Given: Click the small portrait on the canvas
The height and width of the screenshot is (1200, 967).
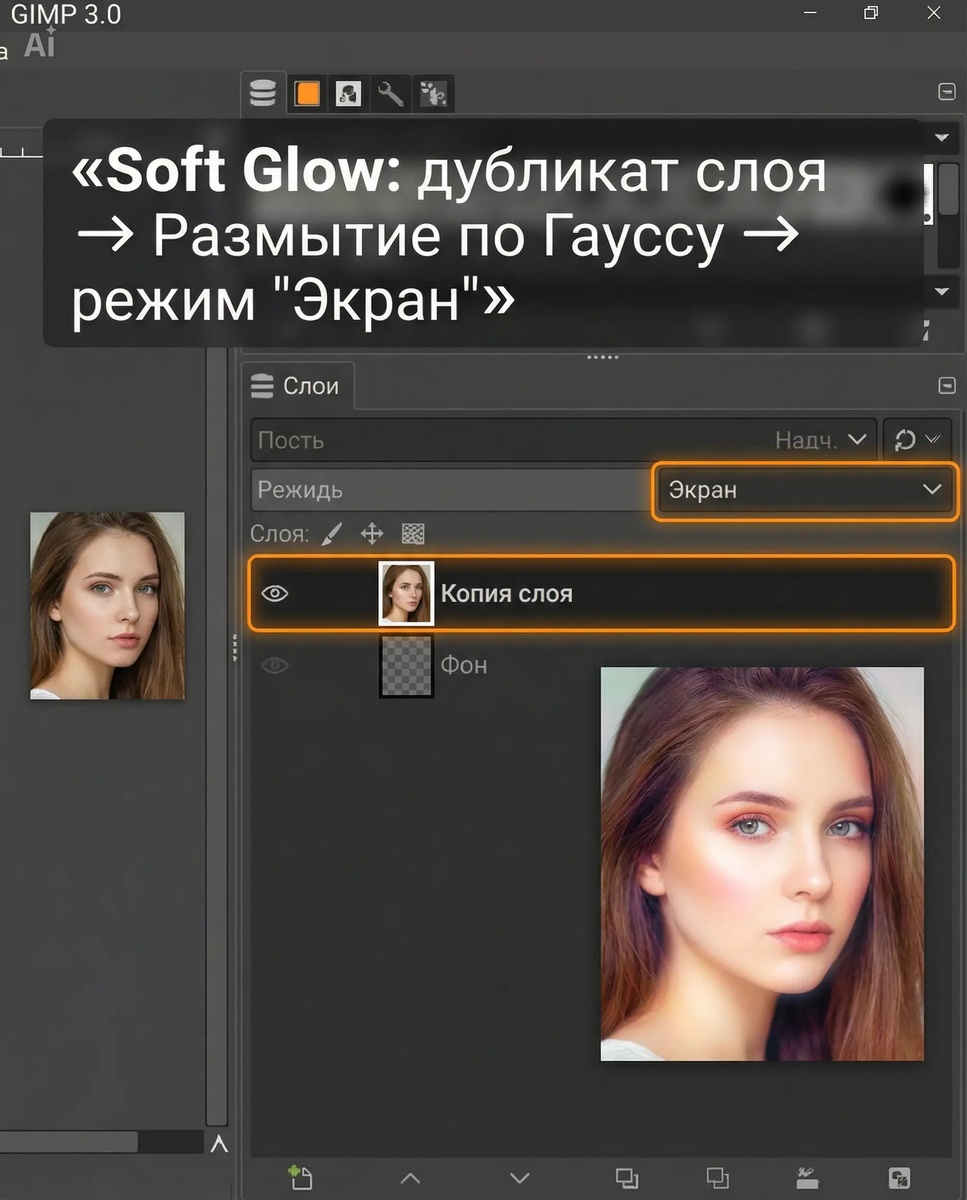Looking at the screenshot, I should point(107,606).
